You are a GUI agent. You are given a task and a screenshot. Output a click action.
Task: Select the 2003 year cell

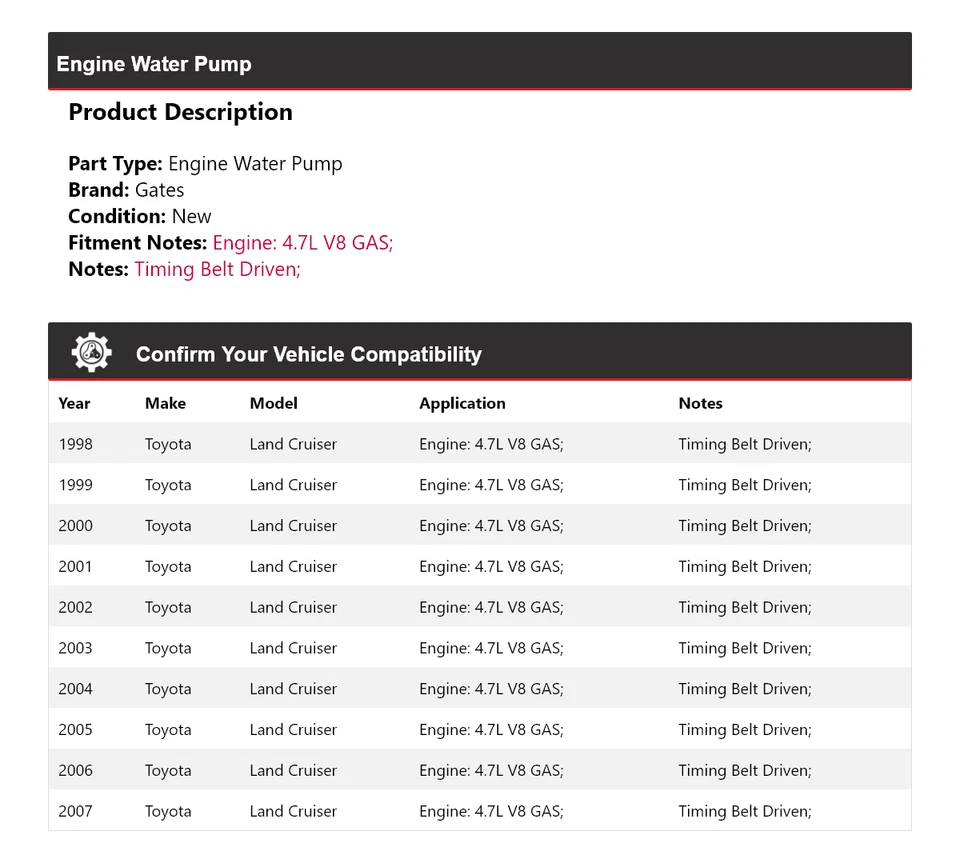coord(75,649)
